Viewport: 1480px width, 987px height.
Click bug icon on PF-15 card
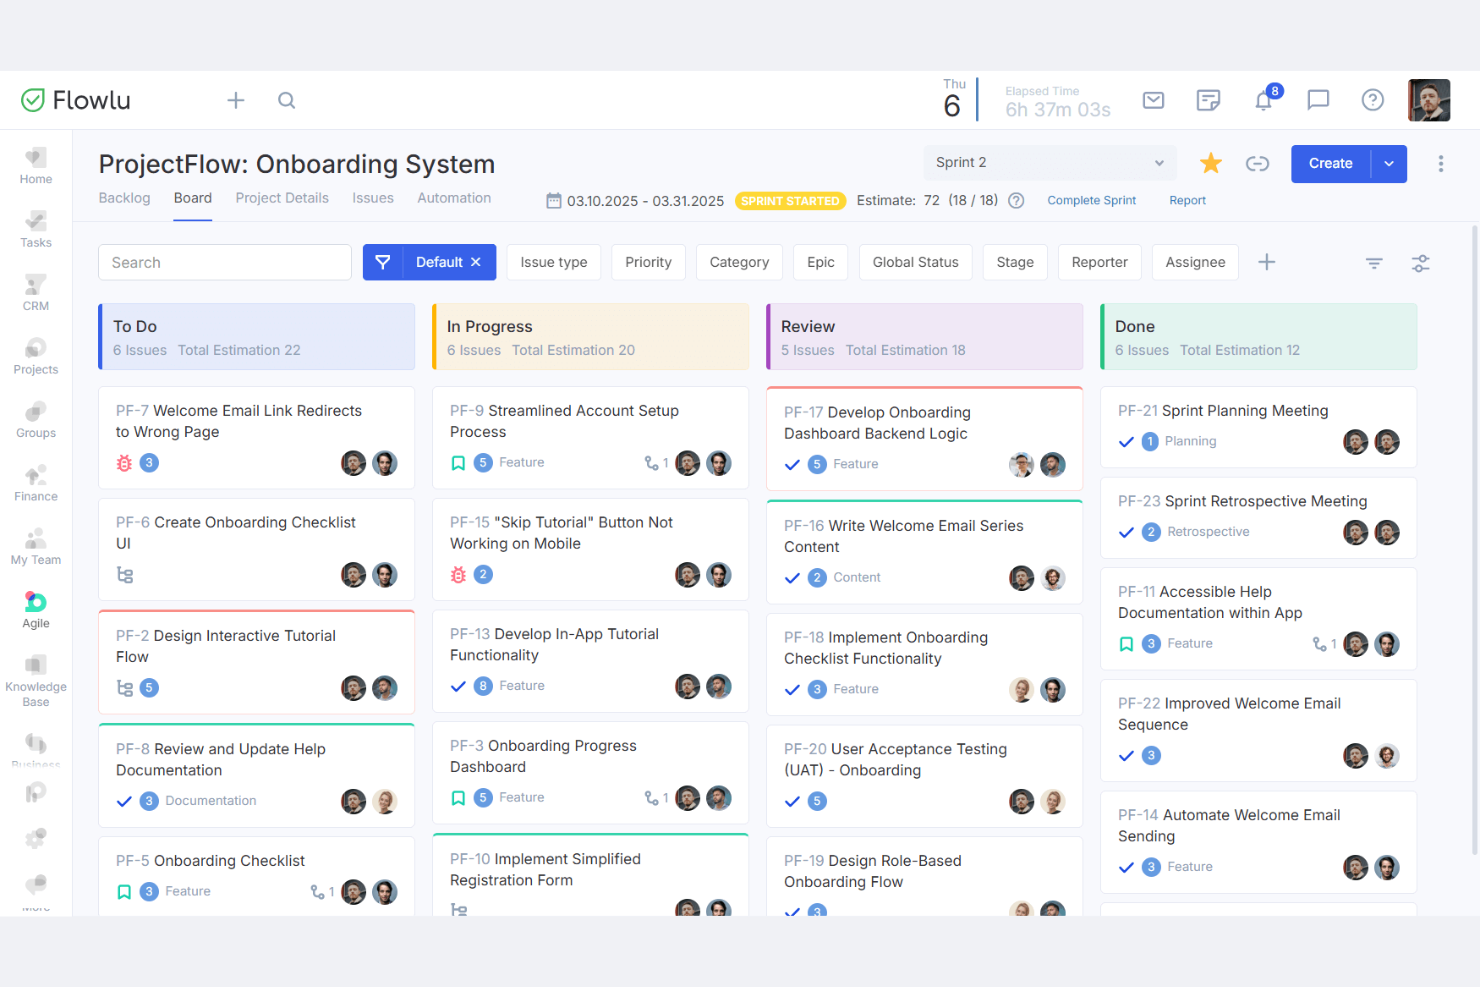(458, 575)
